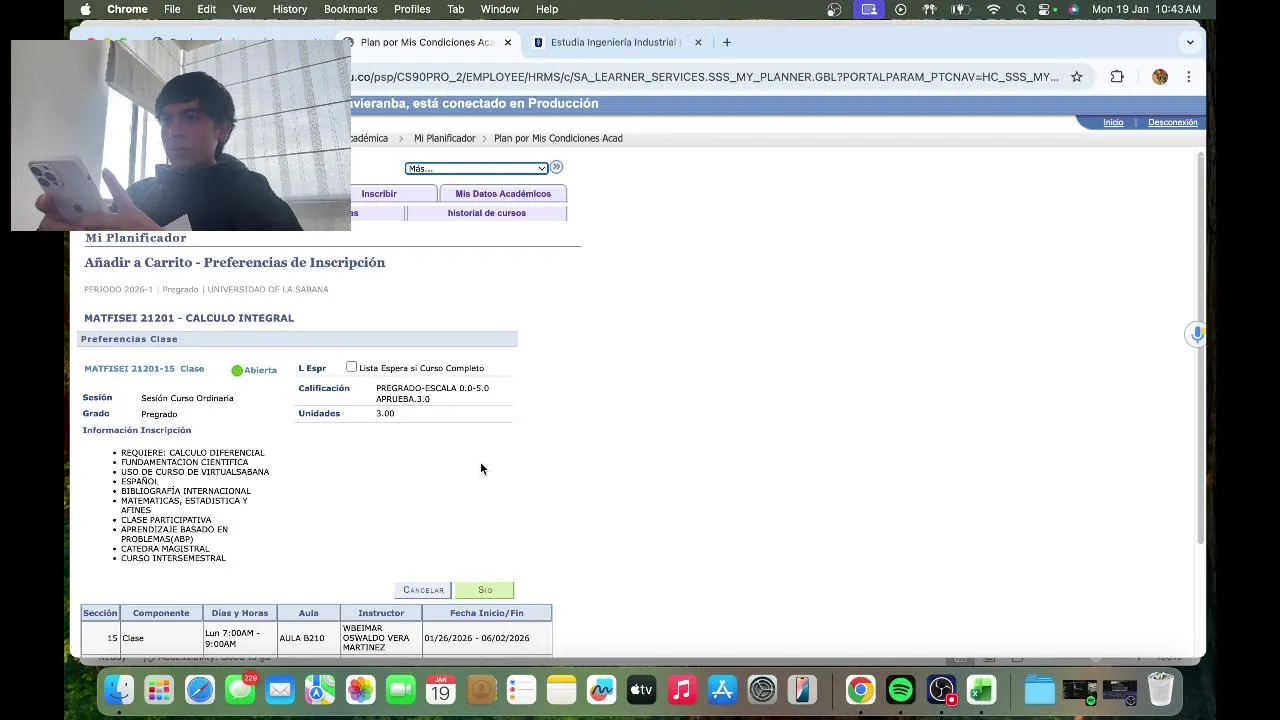Image resolution: width=1280 pixels, height=720 pixels.
Task: Open System Settings from the dock
Action: [762, 690]
